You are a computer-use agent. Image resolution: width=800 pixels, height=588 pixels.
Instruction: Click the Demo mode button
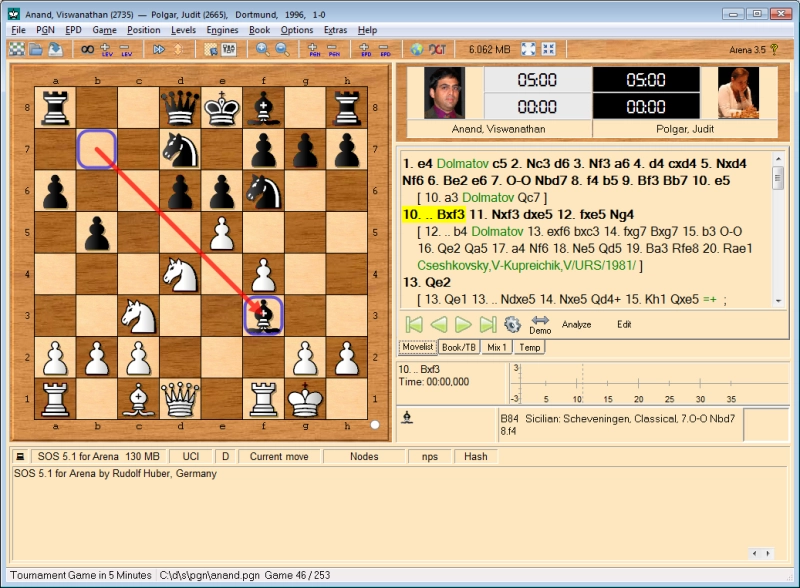(540, 325)
